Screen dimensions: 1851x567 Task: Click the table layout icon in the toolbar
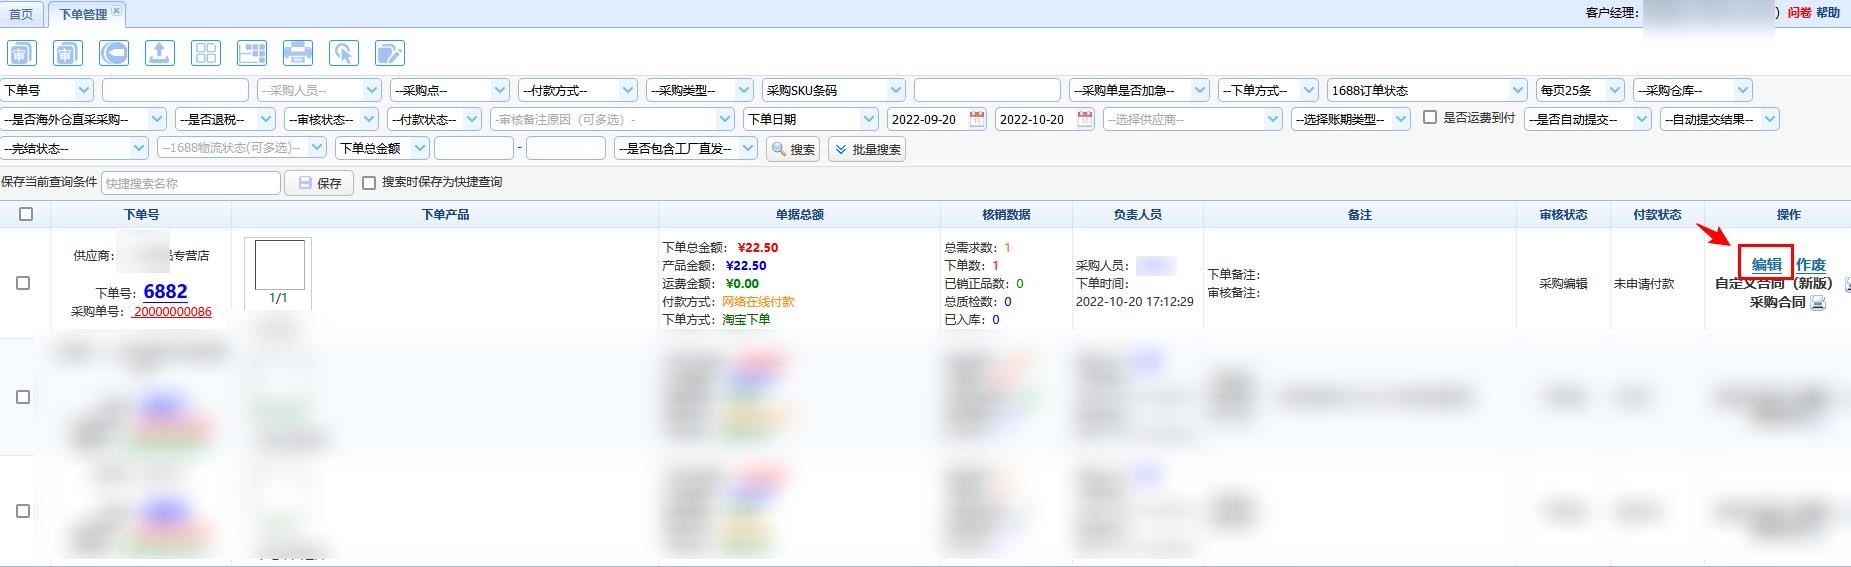(252, 53)
